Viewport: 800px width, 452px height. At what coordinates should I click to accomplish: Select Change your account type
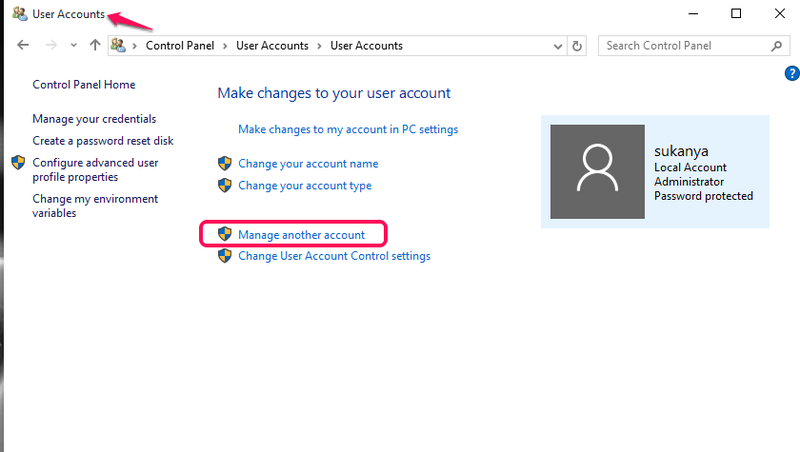[x=305, y=186]
